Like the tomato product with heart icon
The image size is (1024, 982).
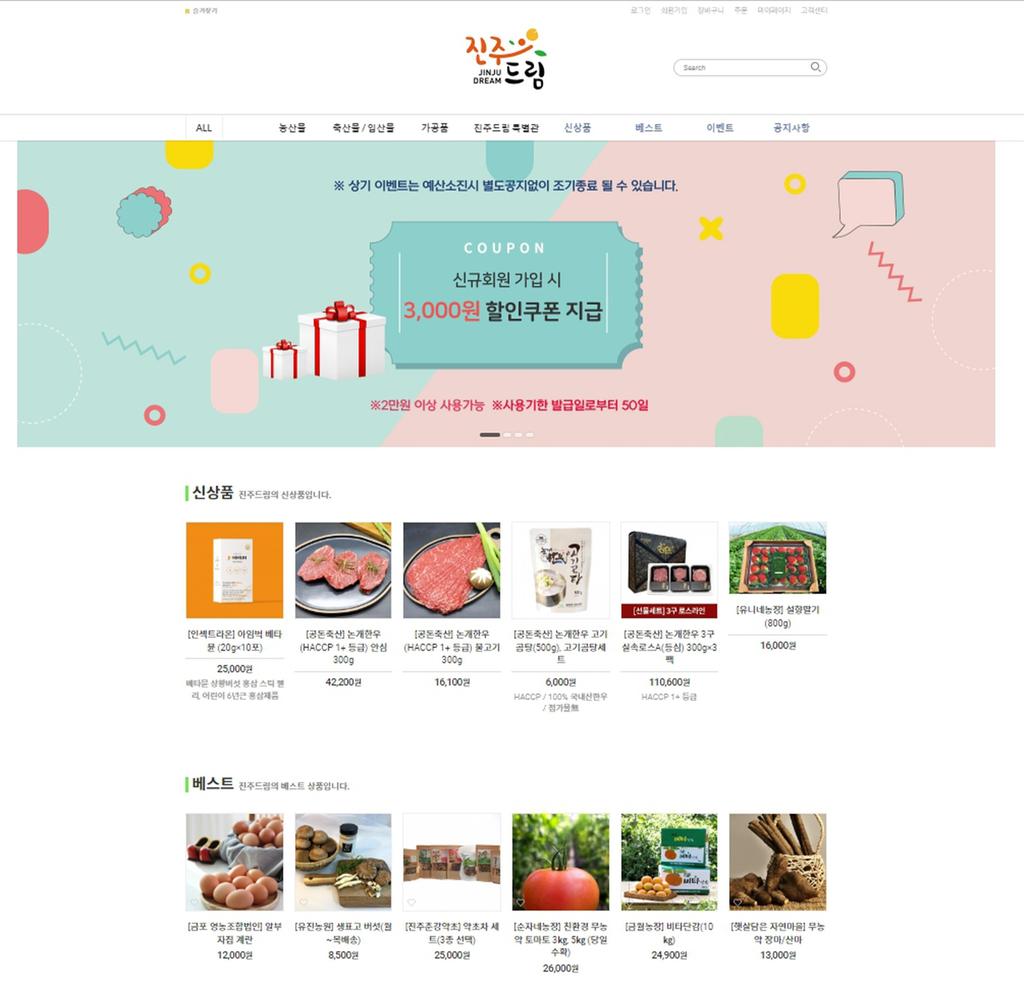(520, 902)
